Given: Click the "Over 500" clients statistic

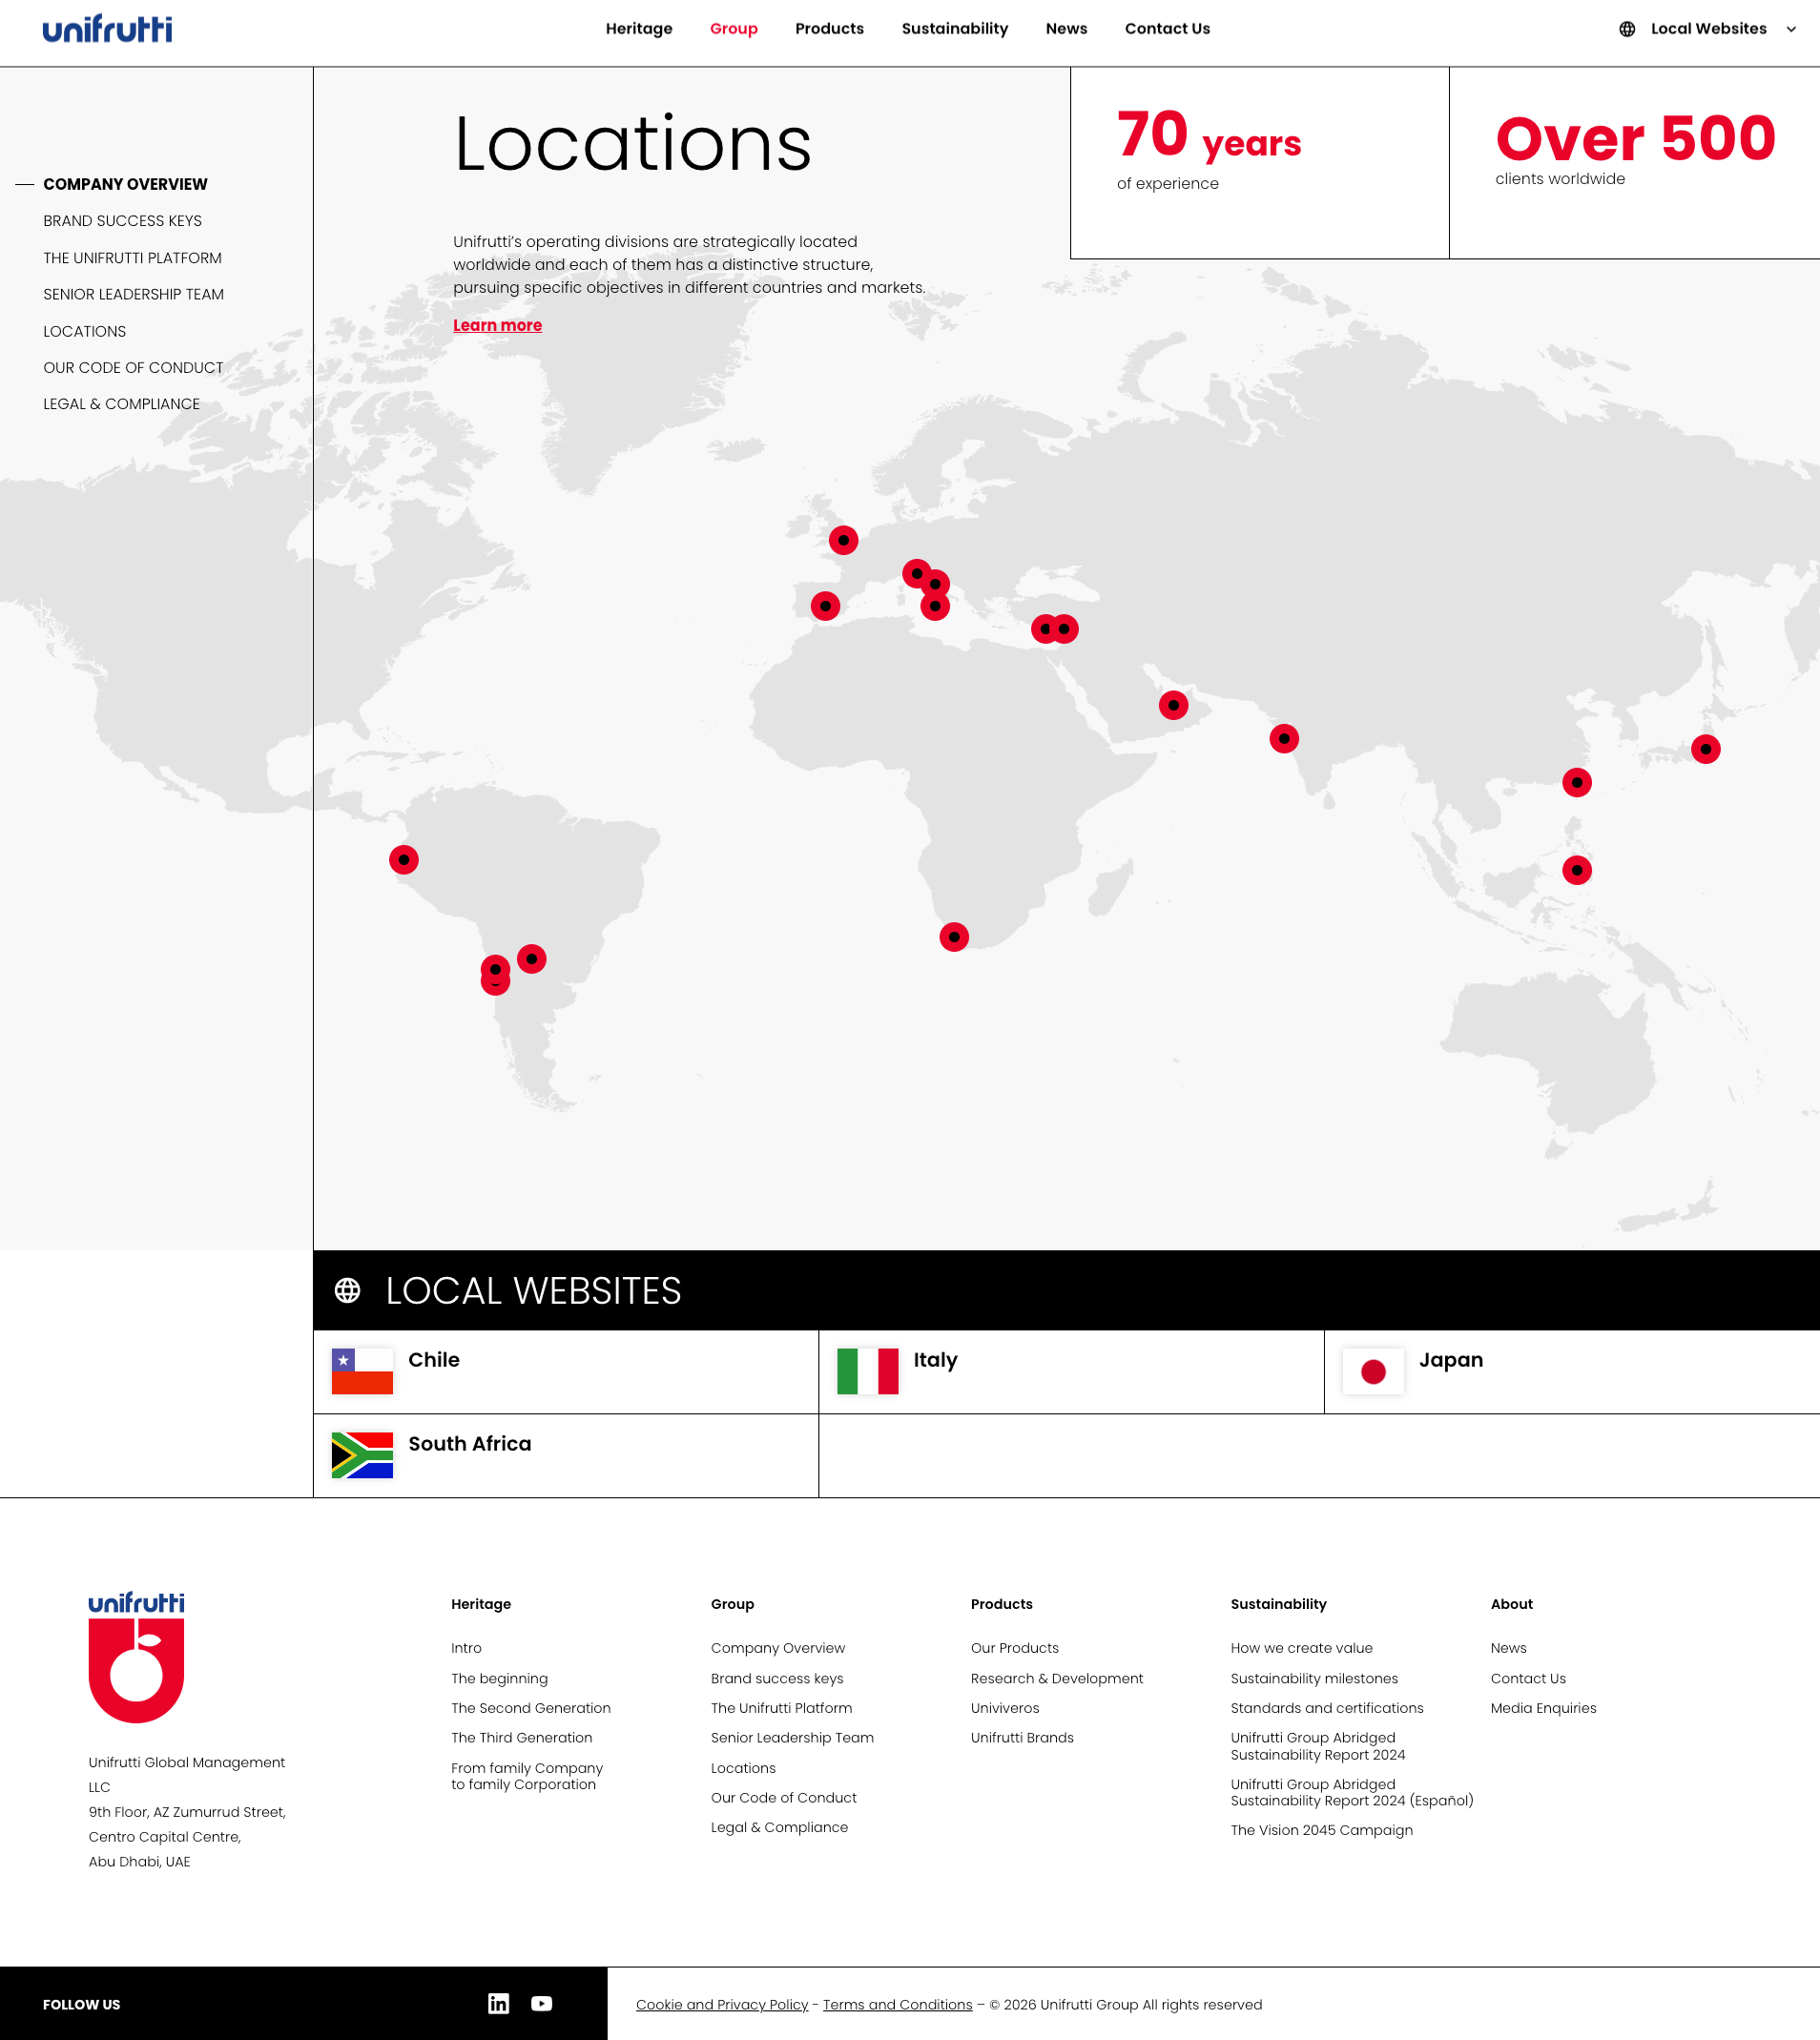Looking at the screenshot, I should [x=1635, y=138].
